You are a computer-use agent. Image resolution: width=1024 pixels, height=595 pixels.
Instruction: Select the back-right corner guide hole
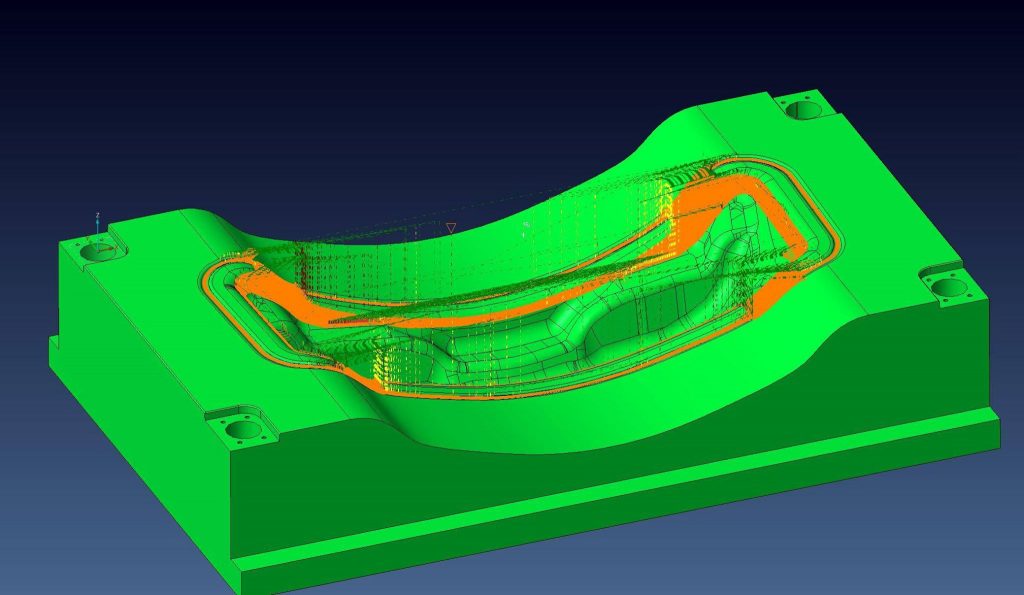coord(801,110)
